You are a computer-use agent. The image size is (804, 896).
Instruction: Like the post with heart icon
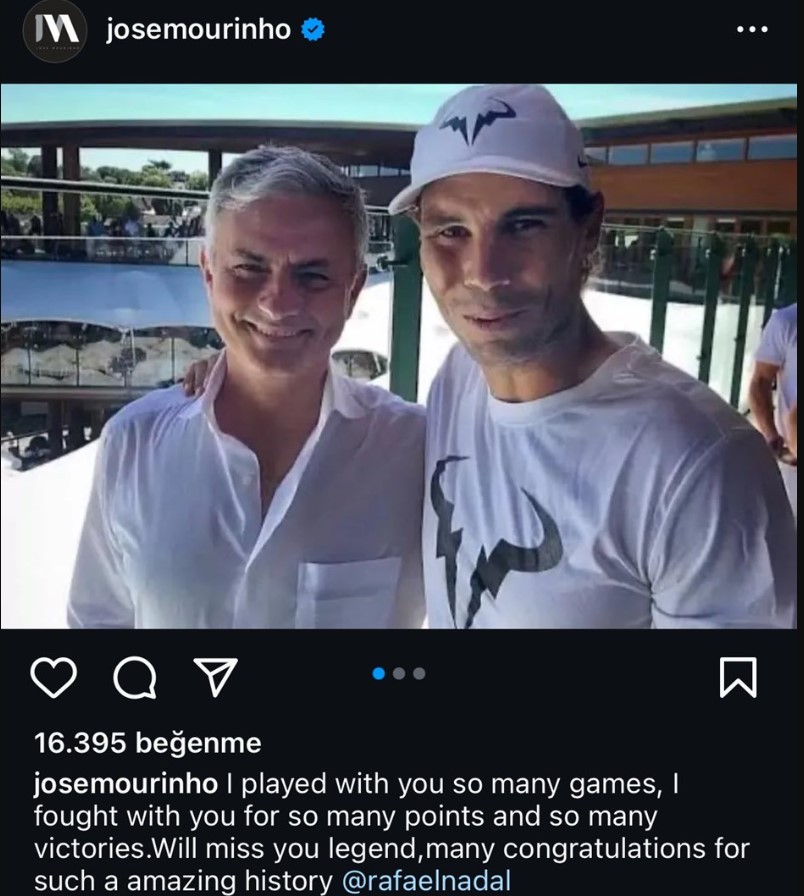[x=53, y=677]
